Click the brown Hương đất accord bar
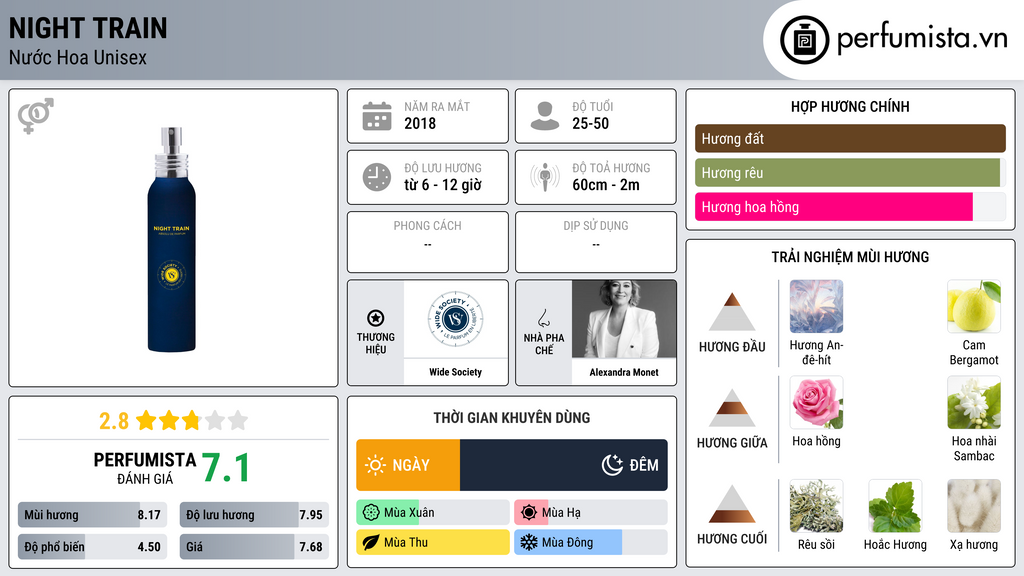1024x576 pixels. pos(850,138)
